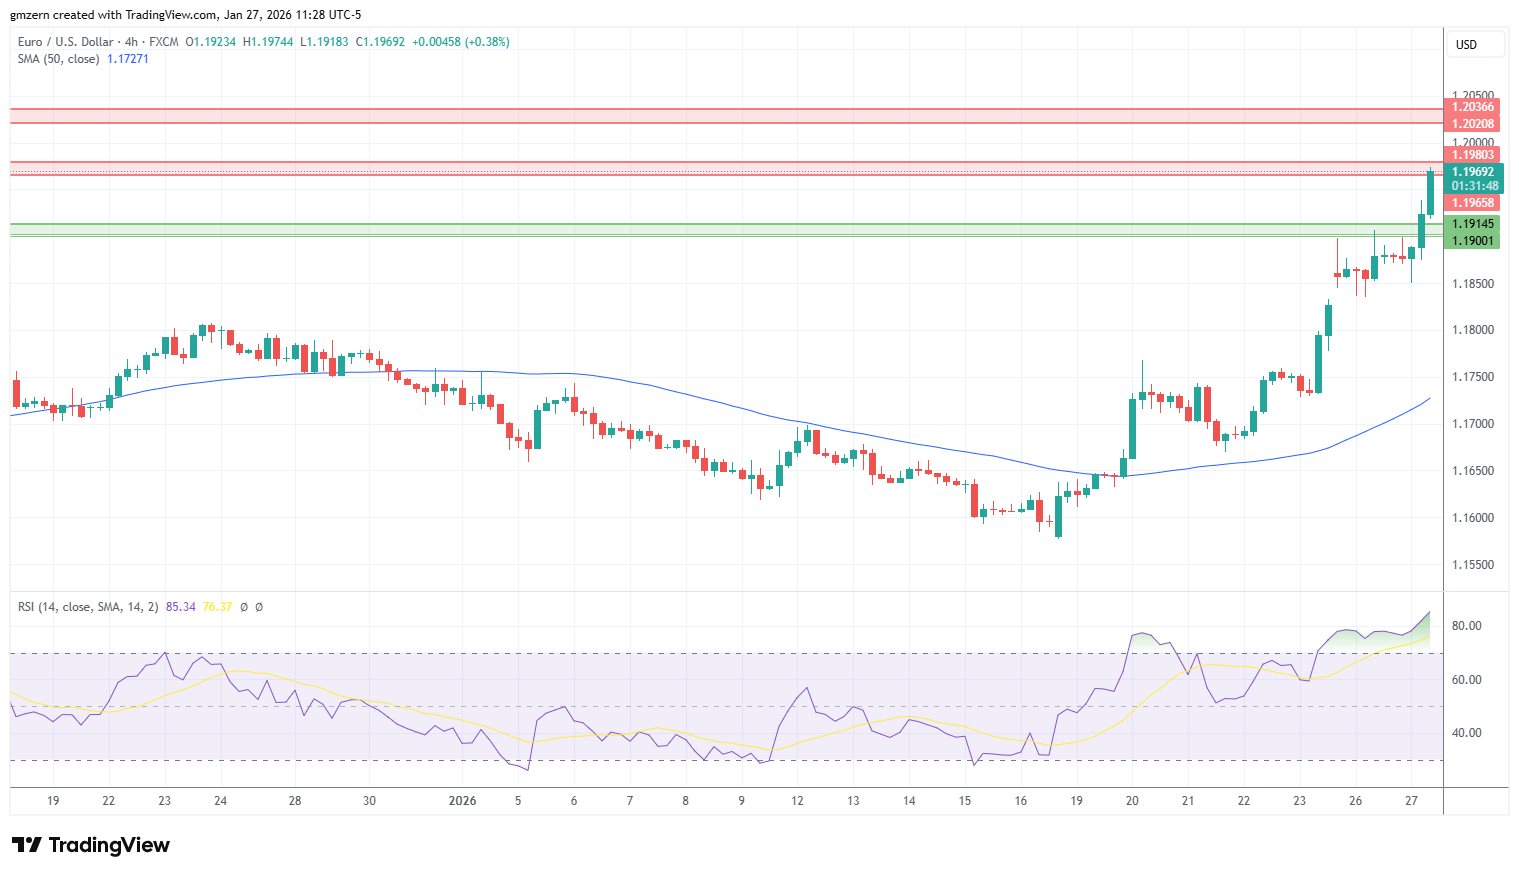Click the TradingView logo at the bottom
Image resolution: width=1519 pixels, height=875 pixels.
coord(91,845)
